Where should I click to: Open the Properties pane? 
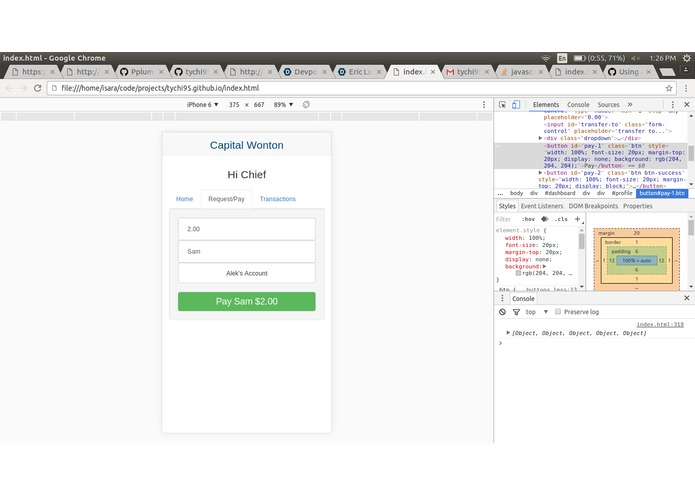637,206
